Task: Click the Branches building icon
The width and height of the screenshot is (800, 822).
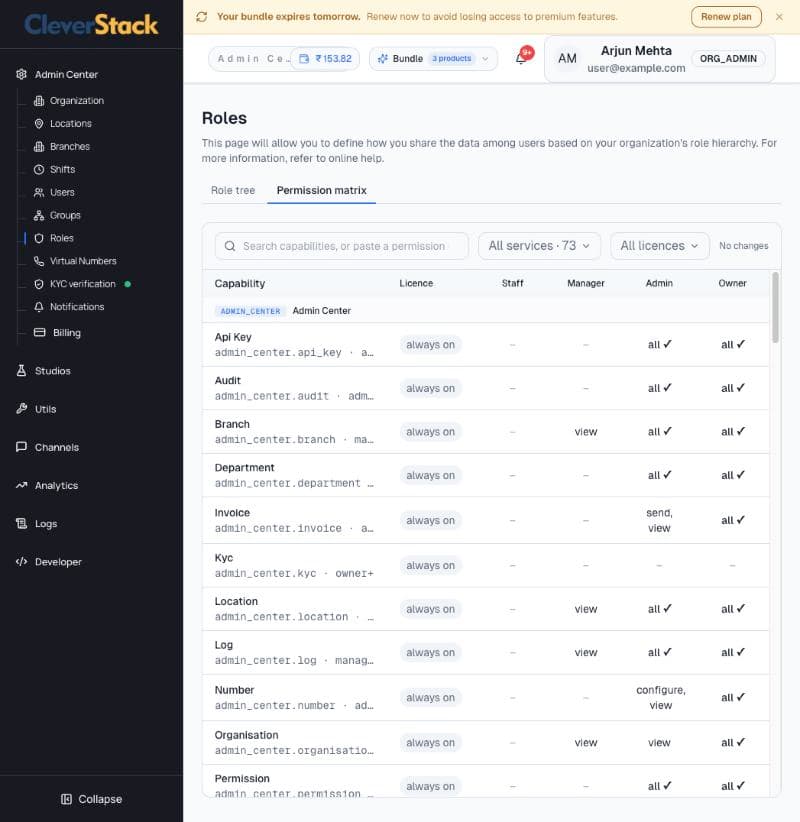Action: [x=39, y=147]
